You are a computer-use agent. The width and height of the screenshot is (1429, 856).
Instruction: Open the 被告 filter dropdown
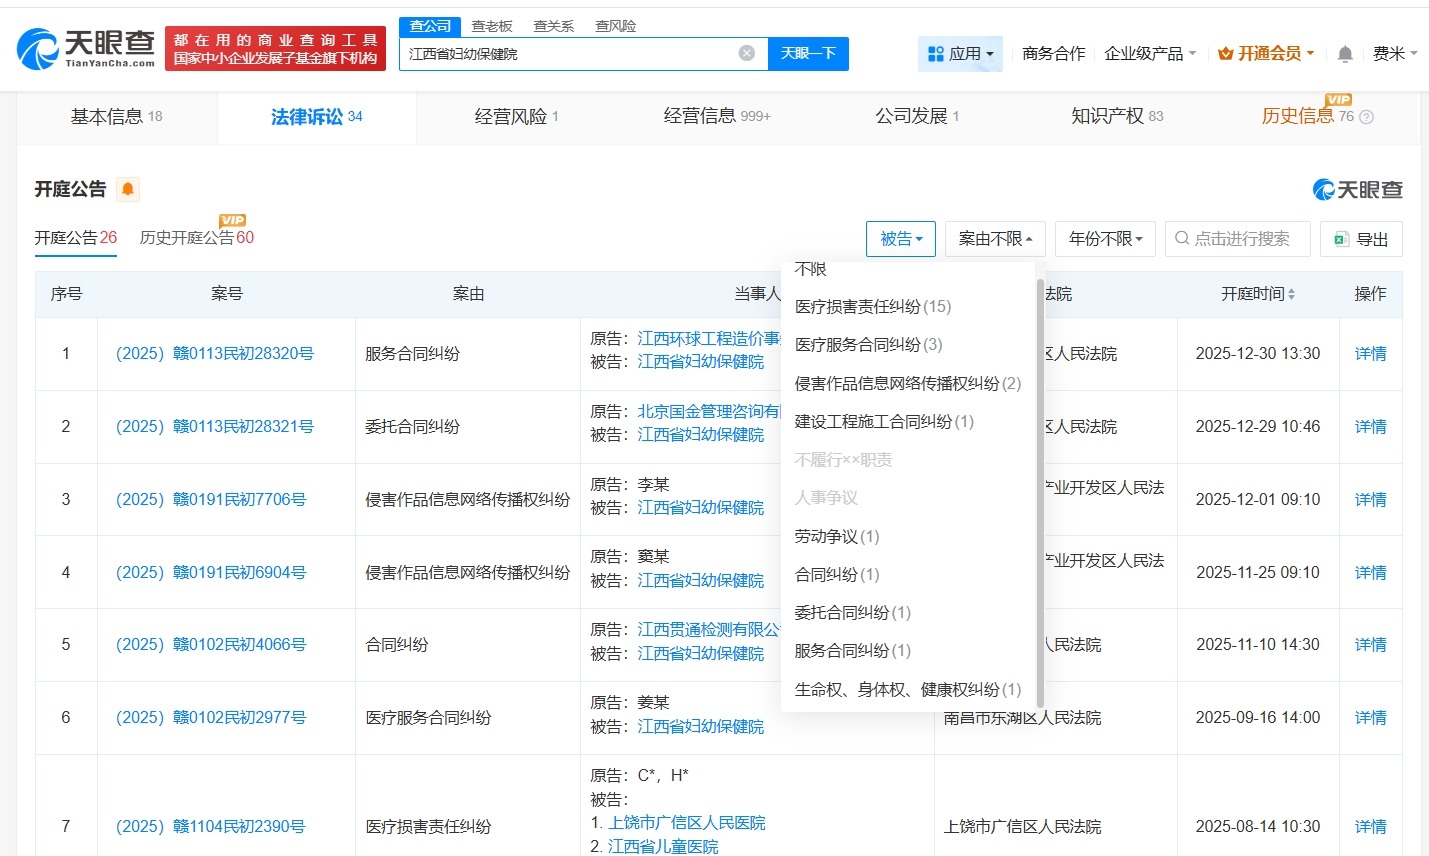click(900, 239)
